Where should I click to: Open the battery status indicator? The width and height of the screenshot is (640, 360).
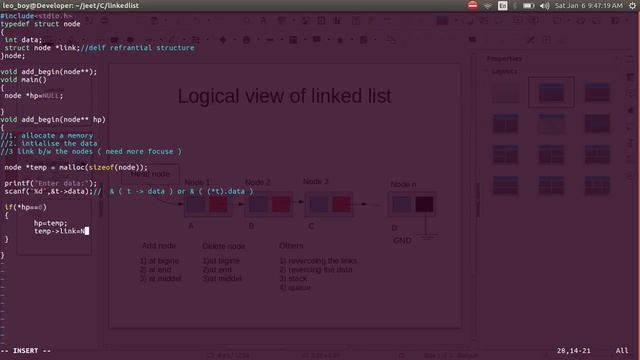[x=528, y=6]
